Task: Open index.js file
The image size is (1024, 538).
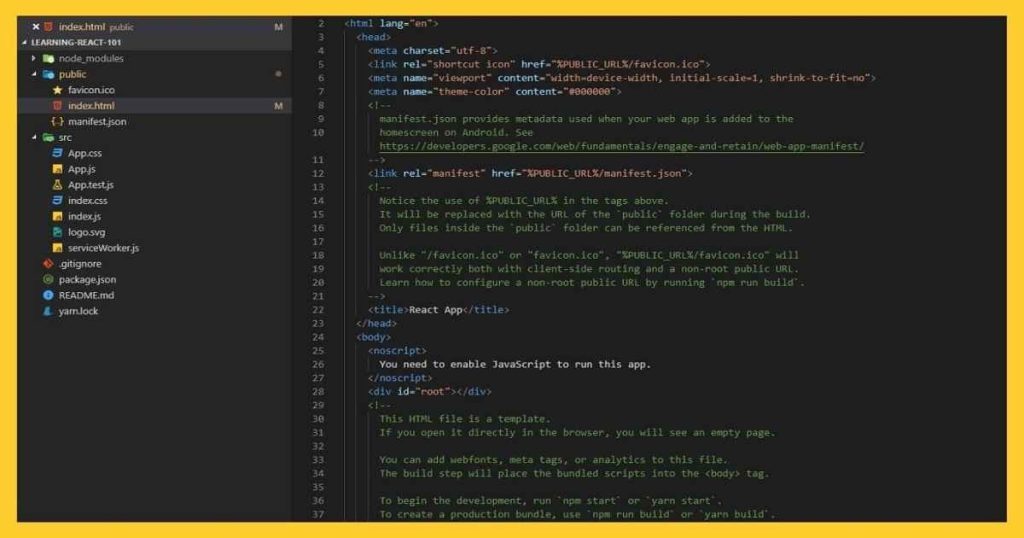Action: [84, 216]
